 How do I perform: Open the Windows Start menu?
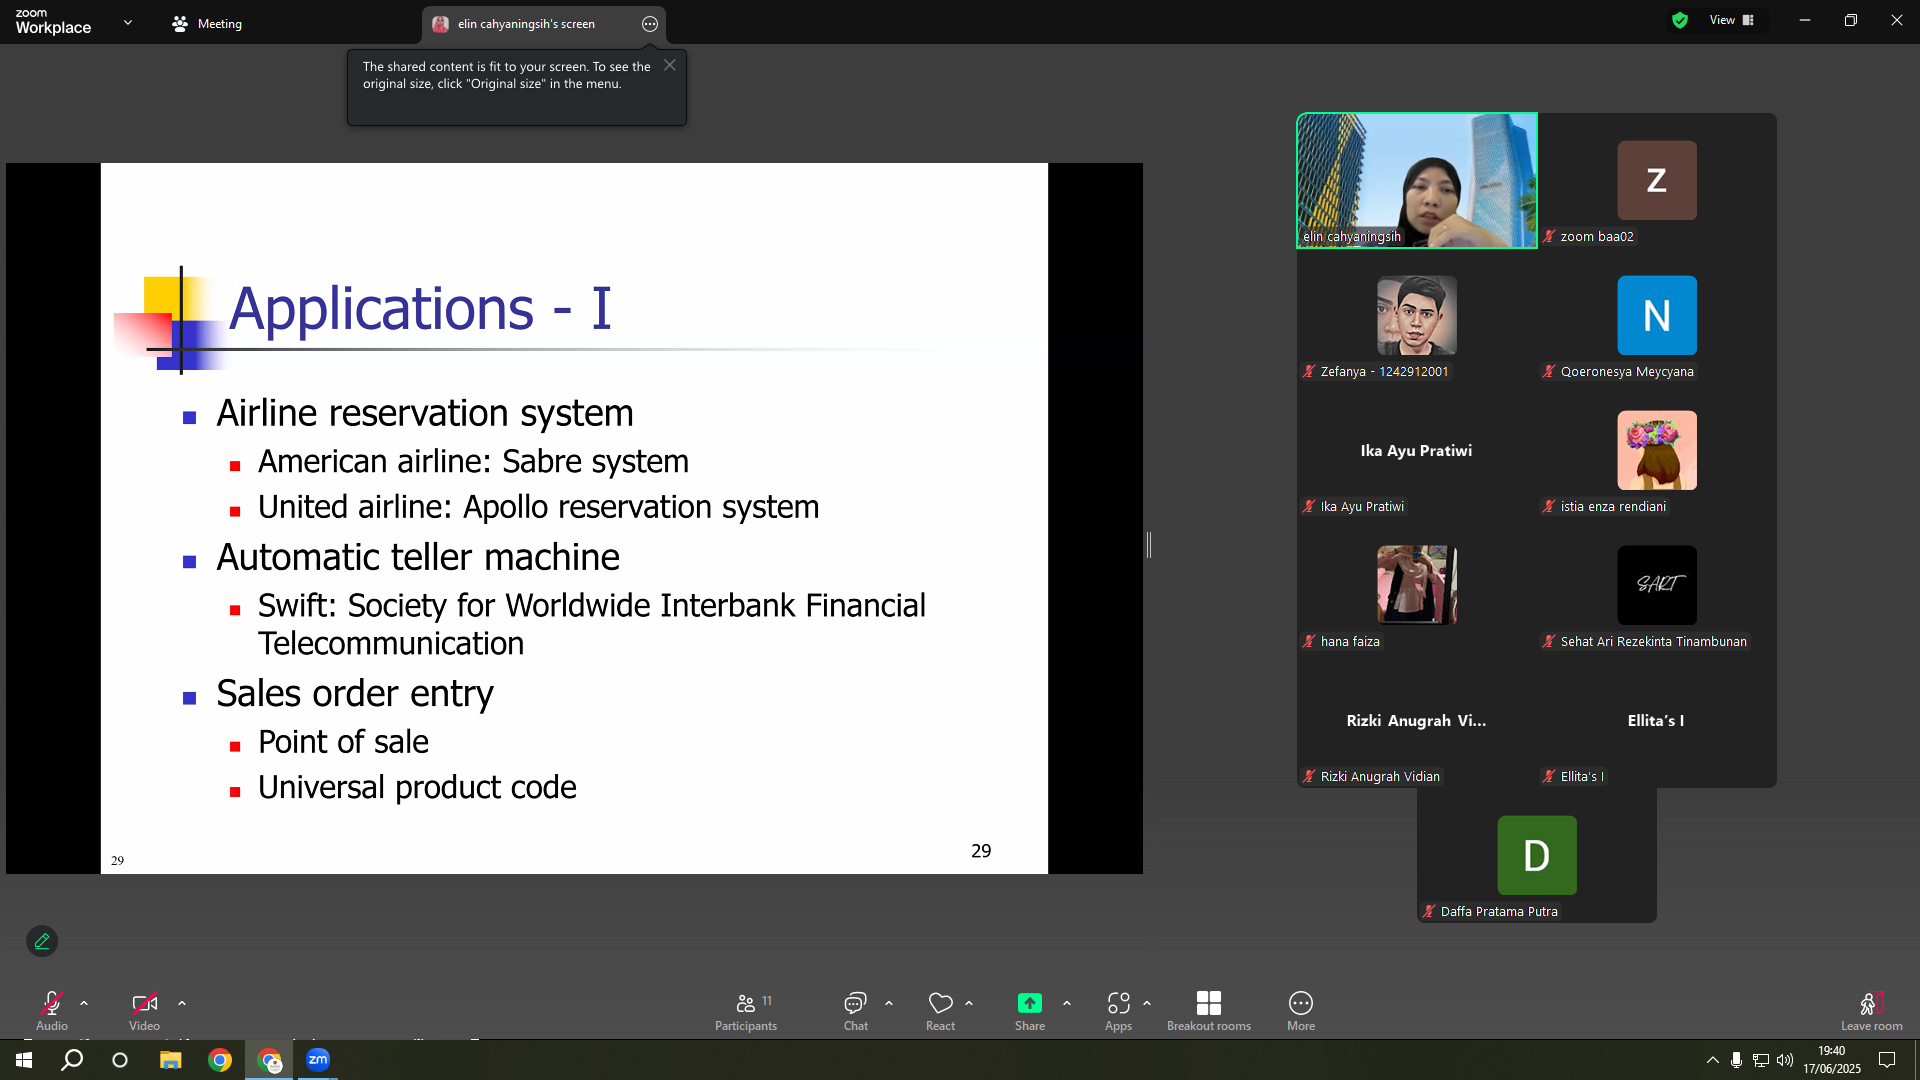(x=24, y=1060)
